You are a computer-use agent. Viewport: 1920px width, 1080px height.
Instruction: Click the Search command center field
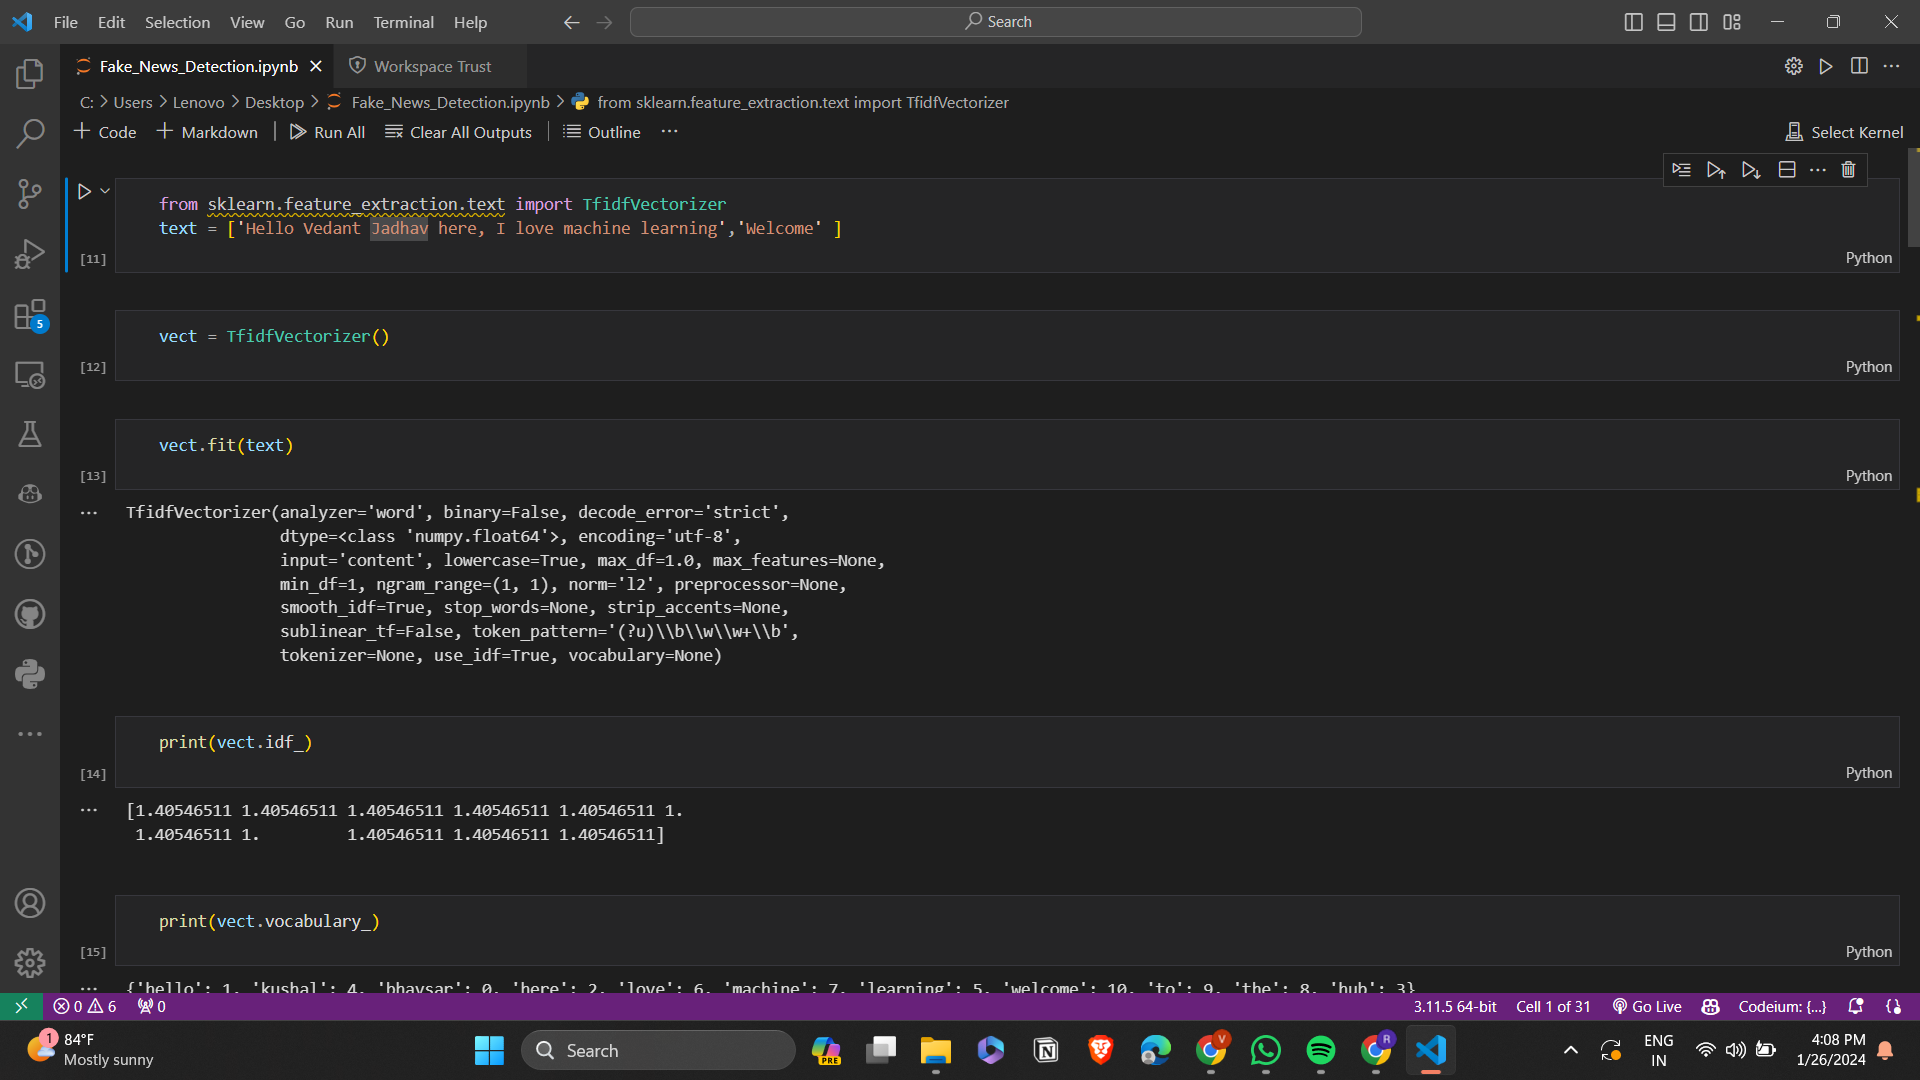coord(995,21)
